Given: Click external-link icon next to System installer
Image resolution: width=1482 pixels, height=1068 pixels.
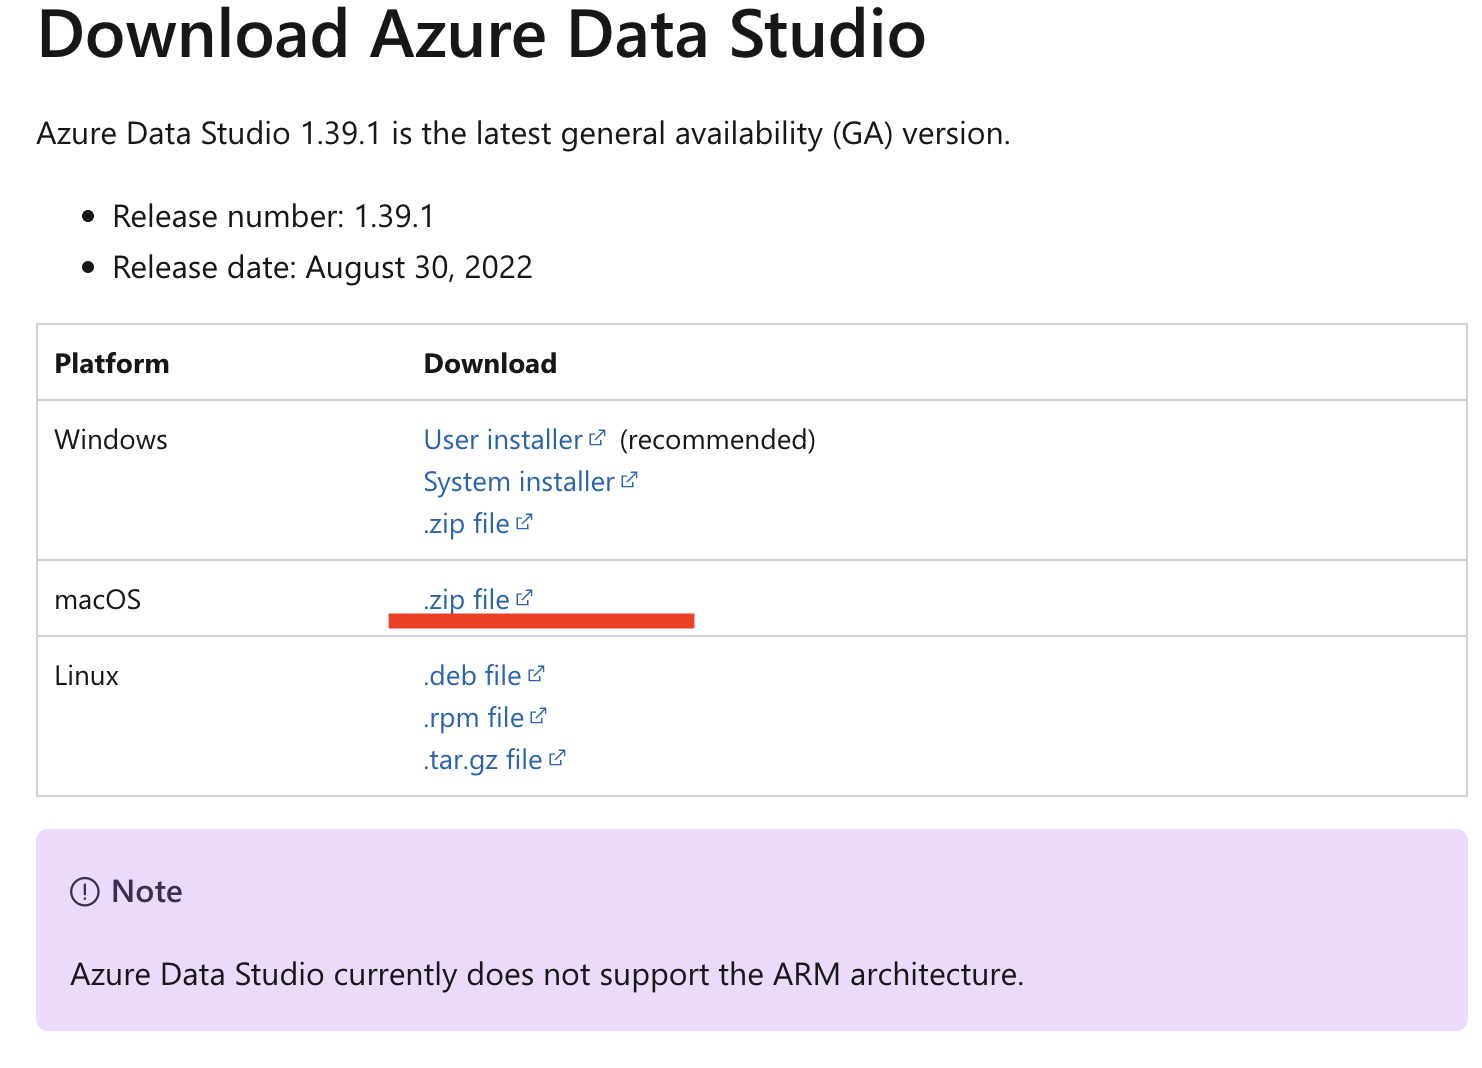Looking at the screenshot, I should (x=629, y=480).
